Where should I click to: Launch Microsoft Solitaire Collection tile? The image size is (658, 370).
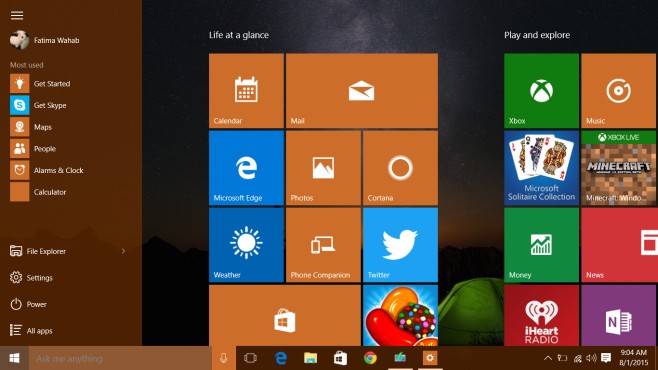point(541,168)
